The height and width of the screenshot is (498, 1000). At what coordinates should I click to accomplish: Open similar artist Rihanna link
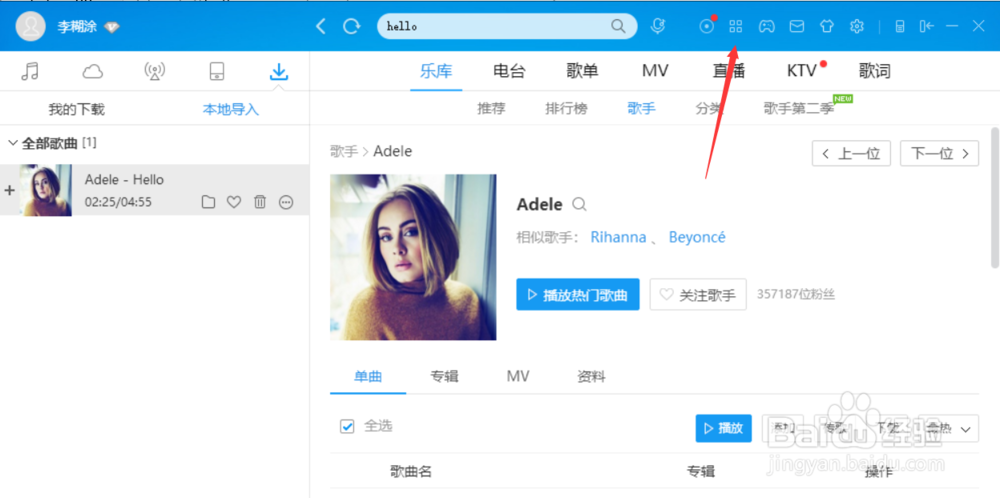pyautogui.click(x=618, y=237)
